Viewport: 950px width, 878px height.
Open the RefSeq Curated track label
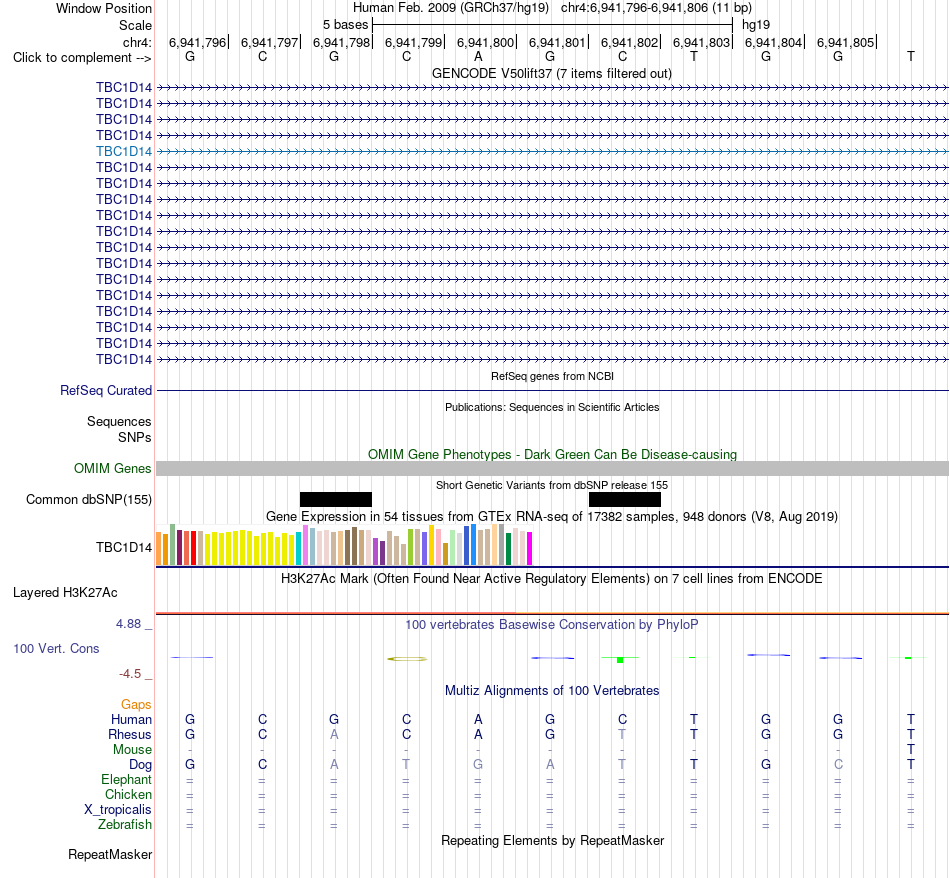(105, 391)
